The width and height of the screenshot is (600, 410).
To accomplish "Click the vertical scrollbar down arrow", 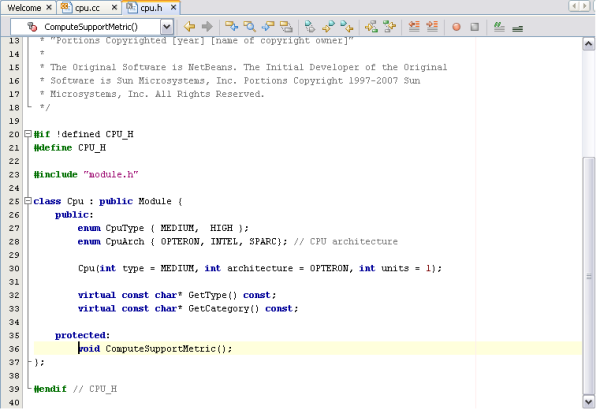I will [x=589, y=402].
